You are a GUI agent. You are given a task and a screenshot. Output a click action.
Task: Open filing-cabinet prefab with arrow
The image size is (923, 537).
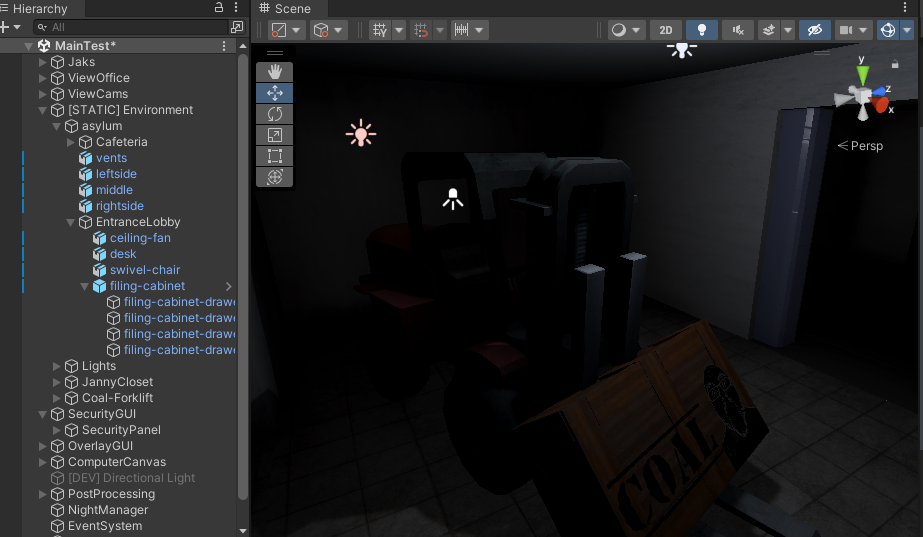tap(228, 286)
